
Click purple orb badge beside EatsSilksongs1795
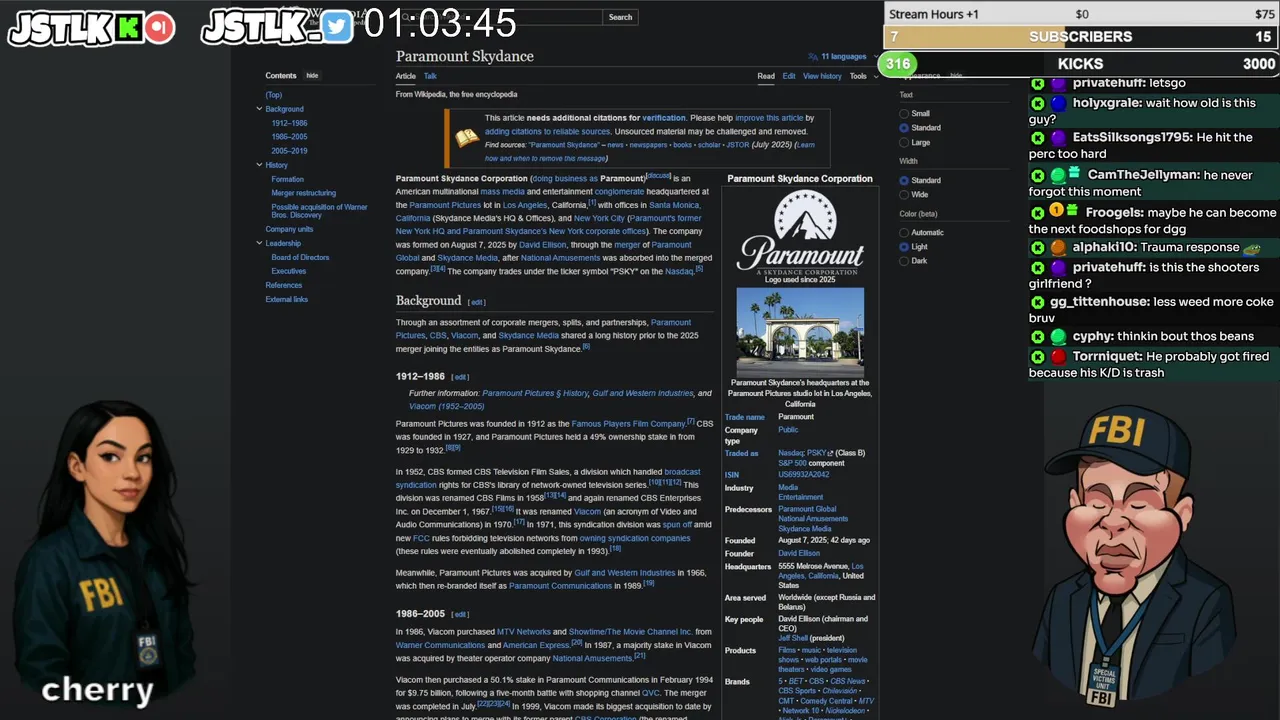[1058, 137]
